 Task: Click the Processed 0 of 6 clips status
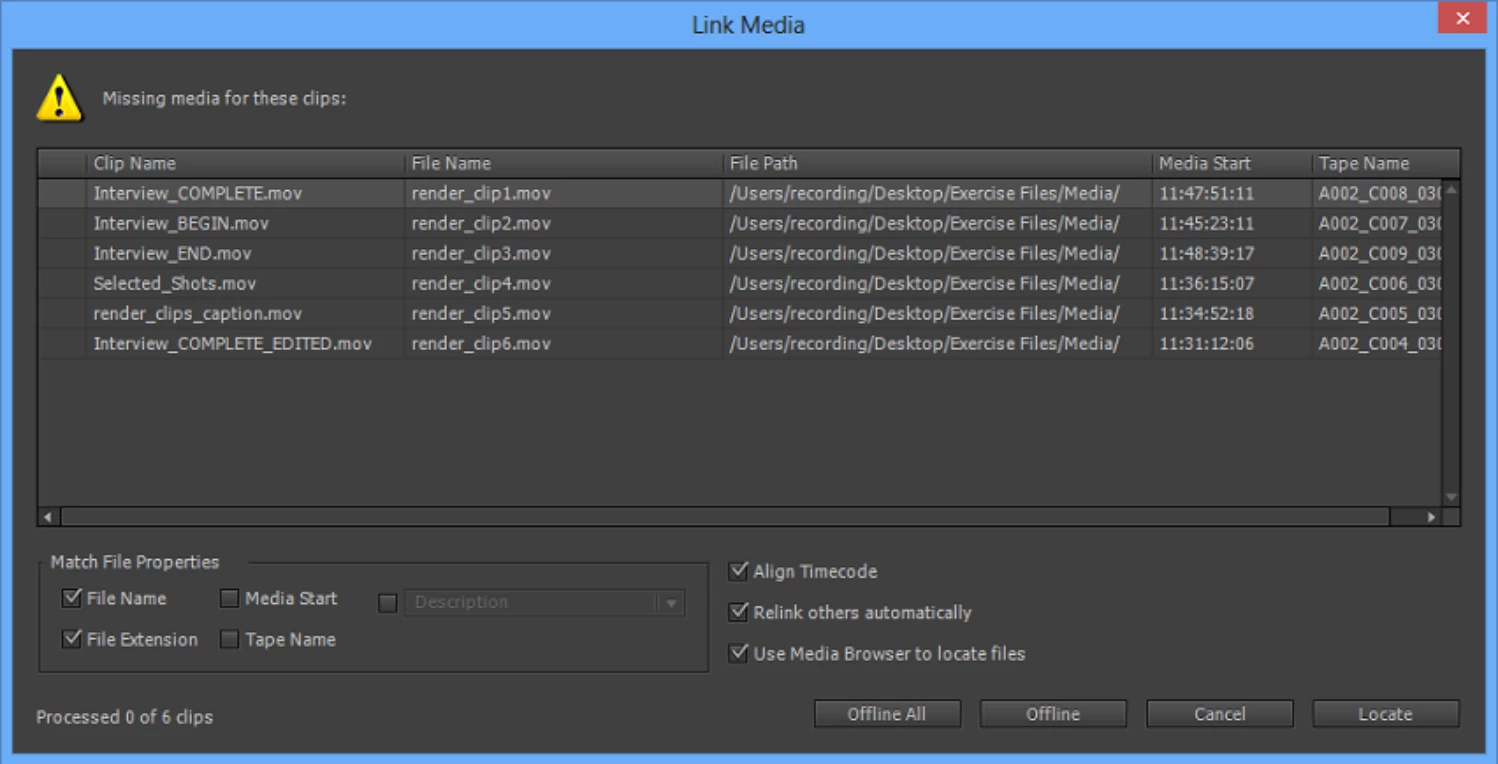coord(124,717)
